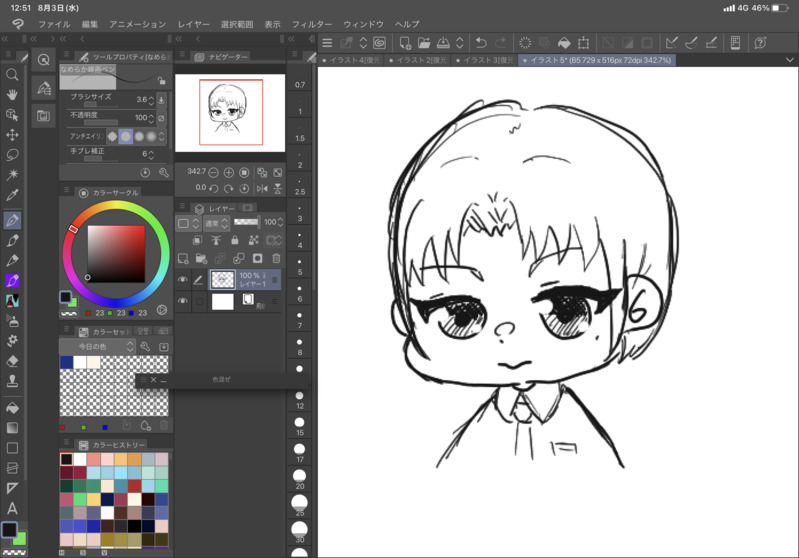
Task: Select the Auto select magic wand tool
Action: (x=12, y=175)
